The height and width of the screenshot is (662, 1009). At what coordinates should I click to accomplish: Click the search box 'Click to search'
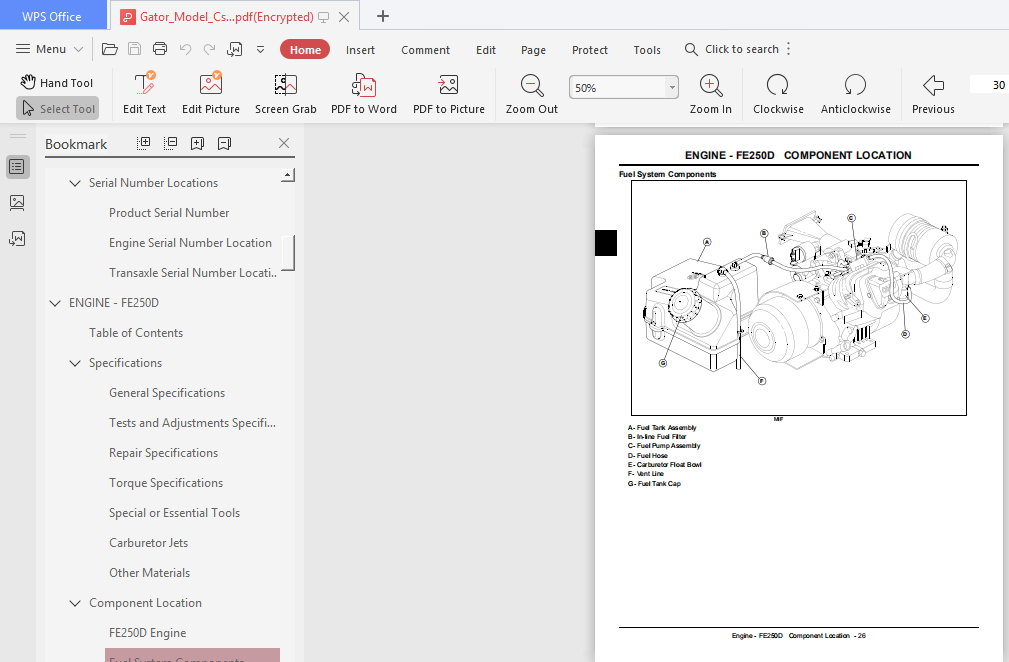coord(732,49)
